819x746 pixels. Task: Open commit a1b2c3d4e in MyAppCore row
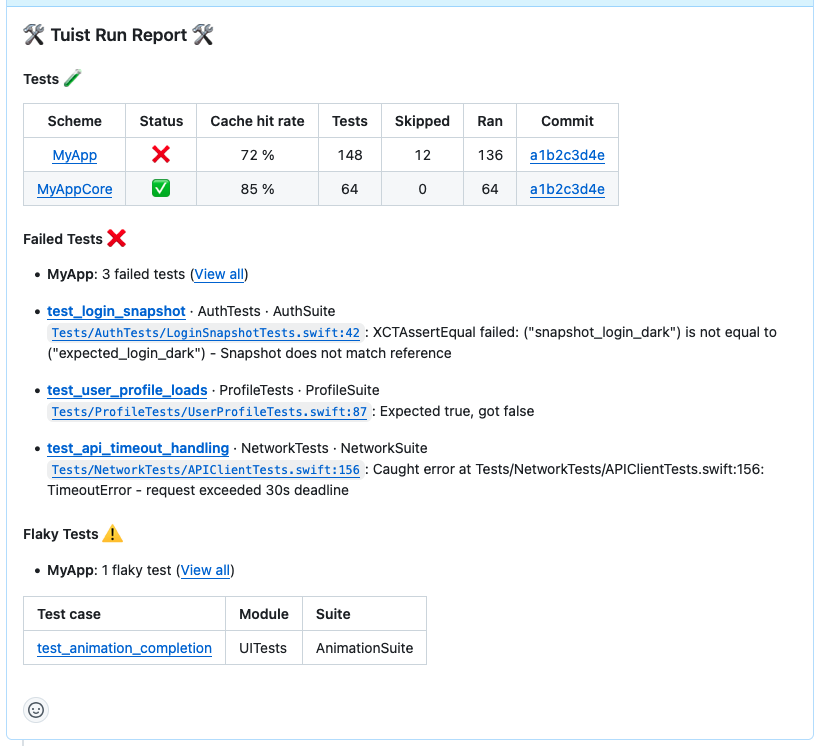pos(567,189)
